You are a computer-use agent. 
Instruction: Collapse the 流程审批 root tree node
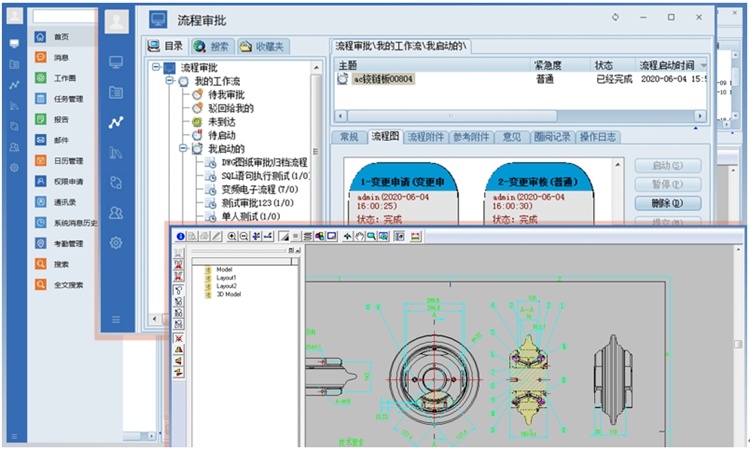coord(156,67)
